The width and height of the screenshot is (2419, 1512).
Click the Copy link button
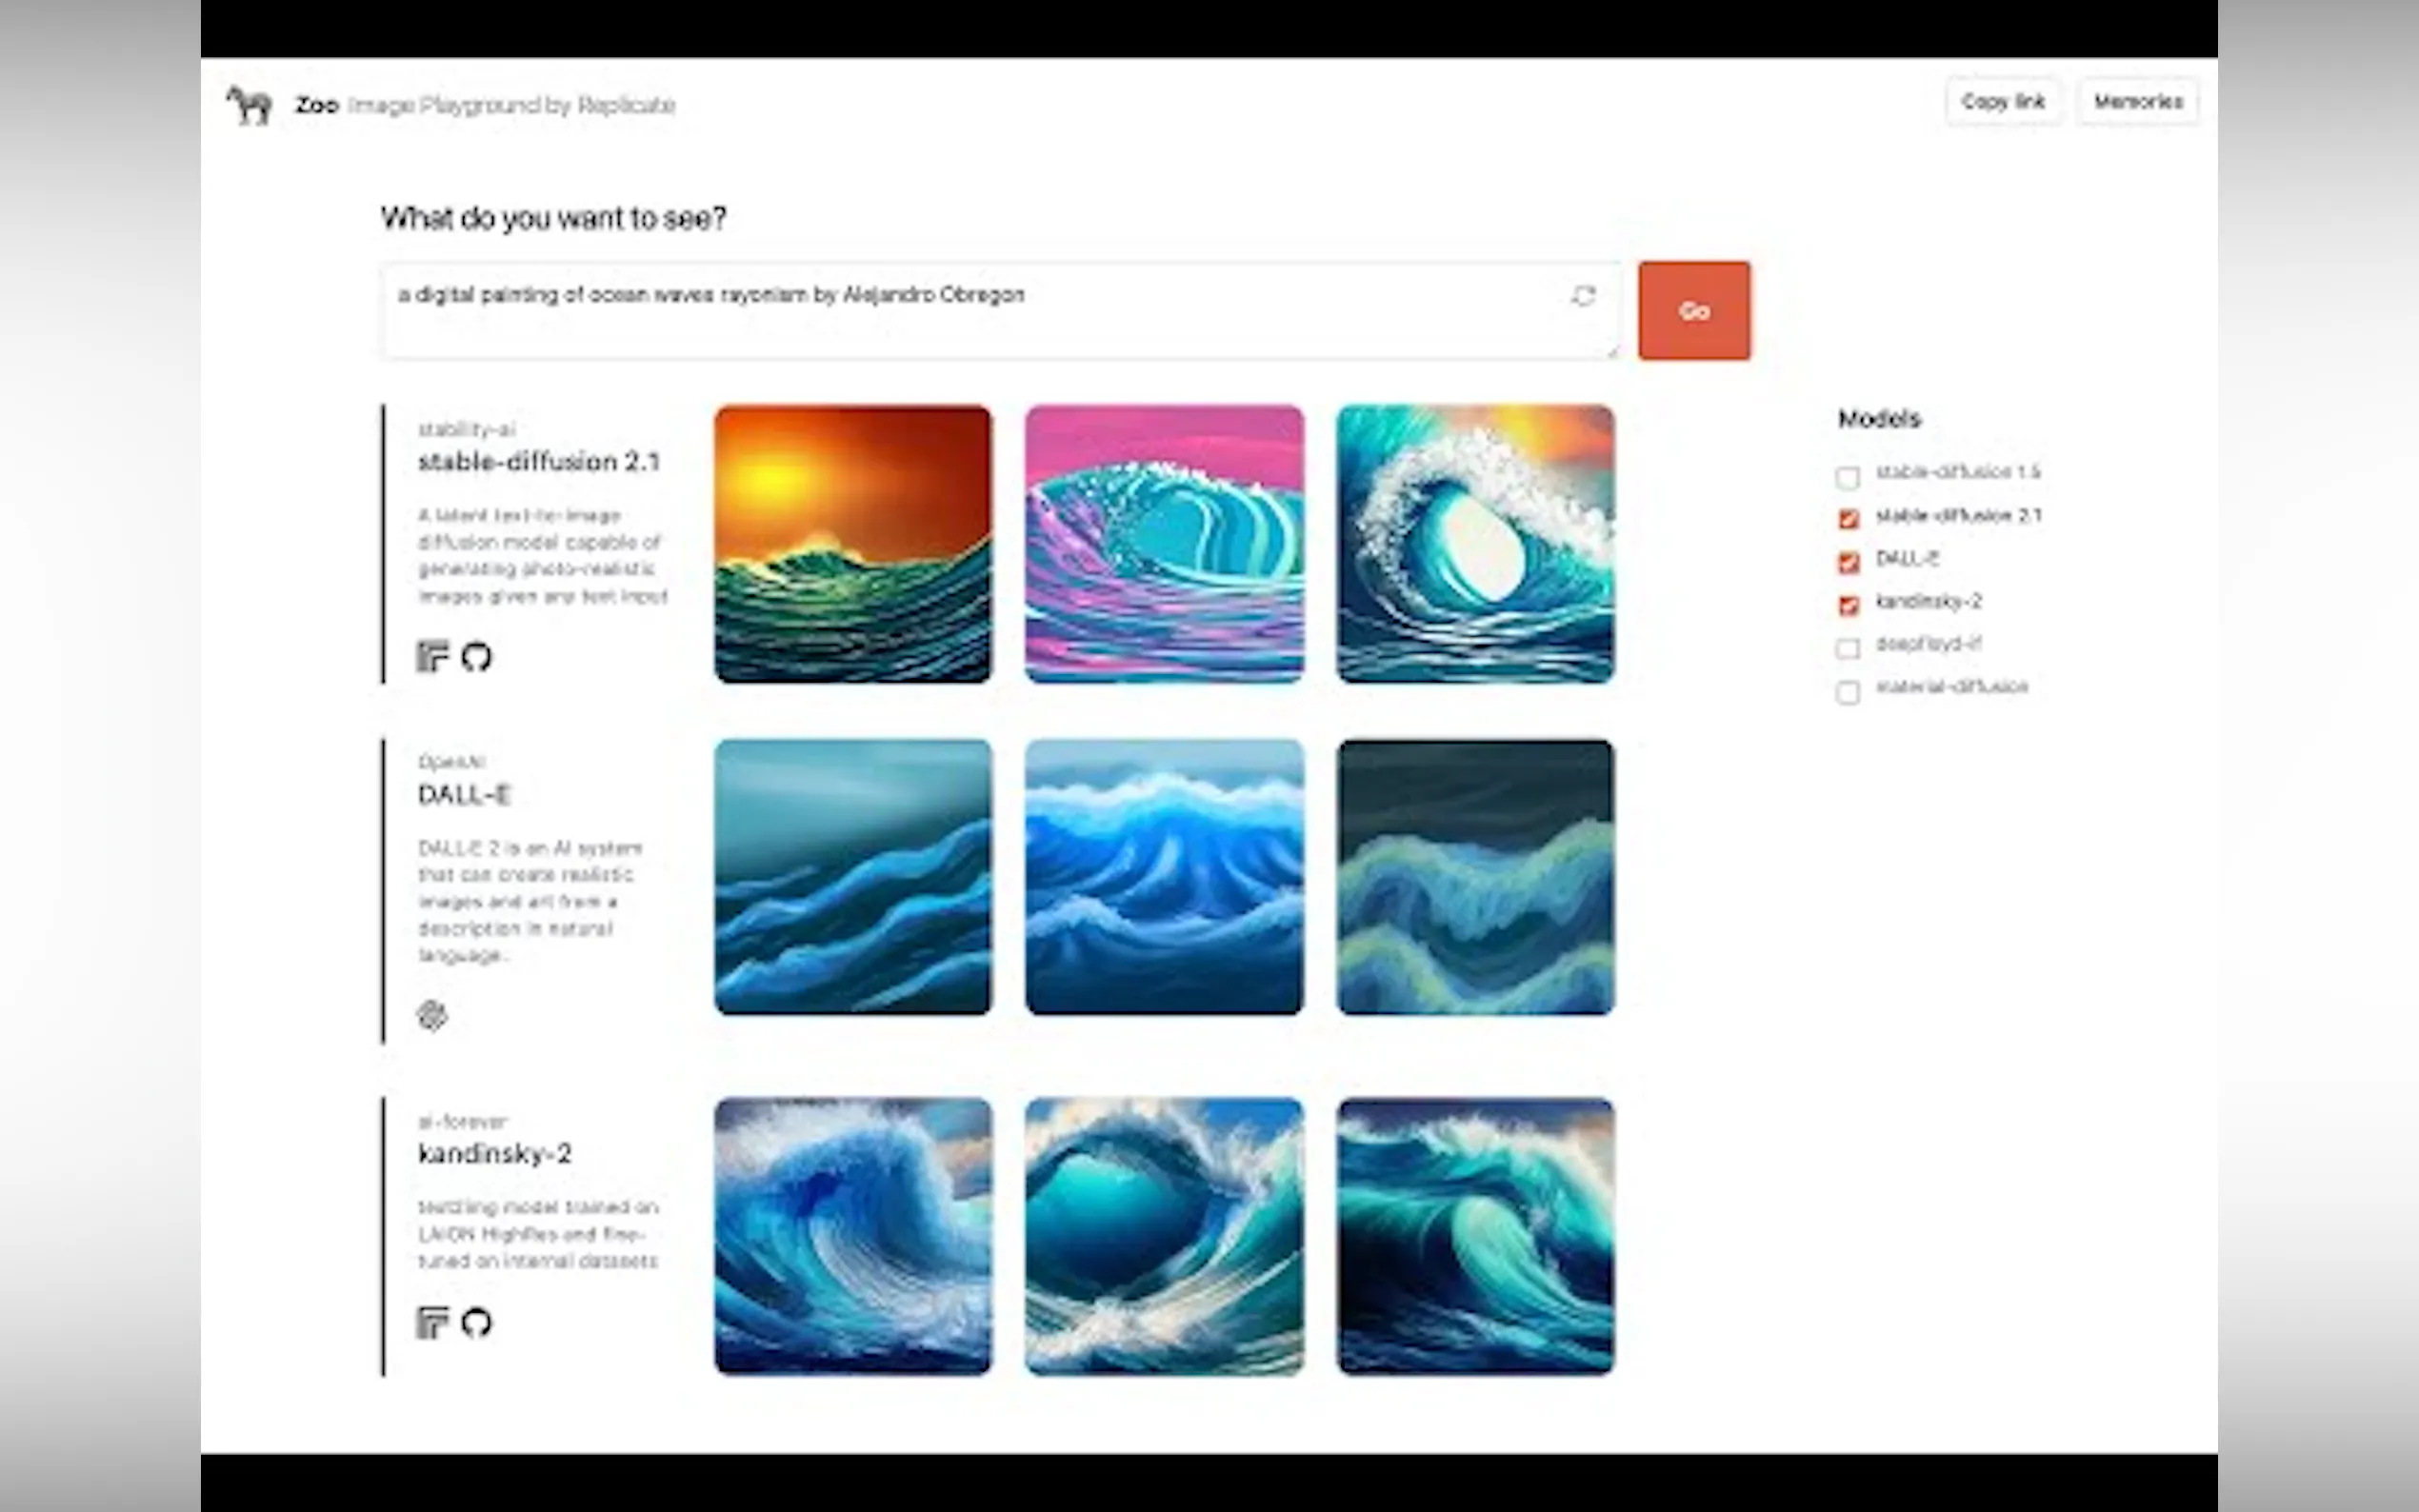[2002, 102]
